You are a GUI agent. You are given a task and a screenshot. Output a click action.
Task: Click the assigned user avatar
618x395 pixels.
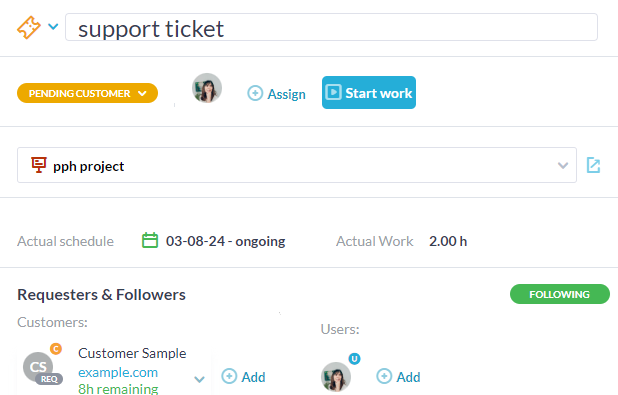[207, 88]
